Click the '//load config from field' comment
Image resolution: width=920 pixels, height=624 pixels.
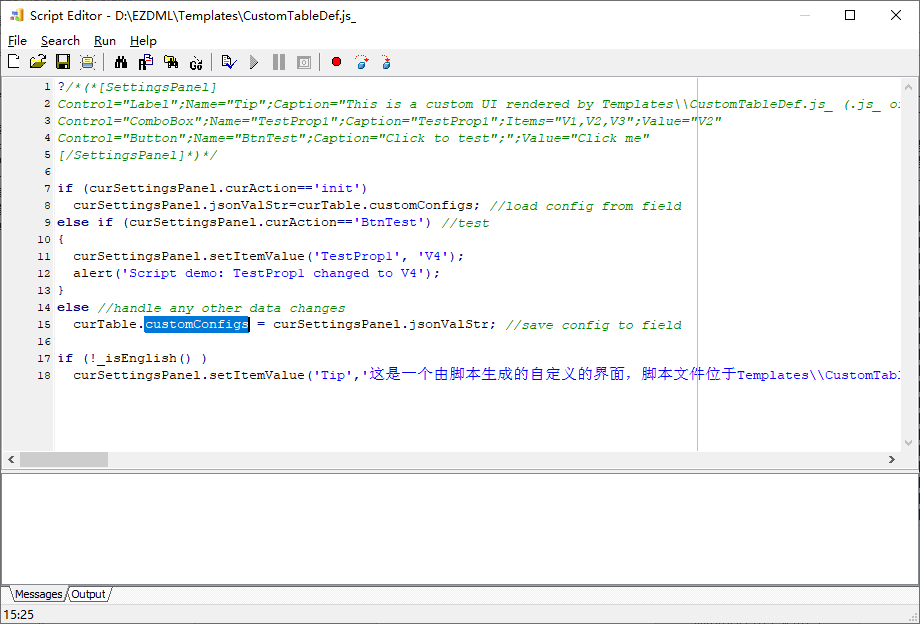point(585,206)
